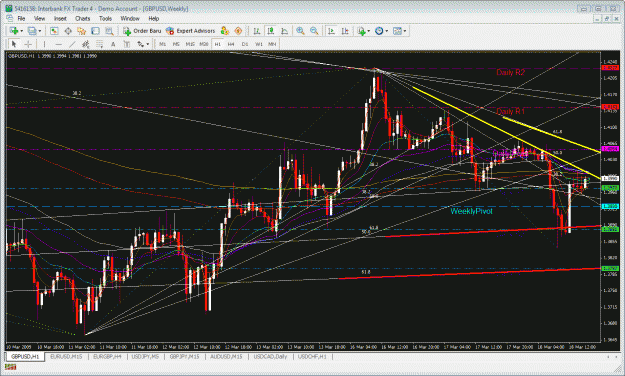
Task: Click the Zoom Out magnifier
Action: pos(314,31)
